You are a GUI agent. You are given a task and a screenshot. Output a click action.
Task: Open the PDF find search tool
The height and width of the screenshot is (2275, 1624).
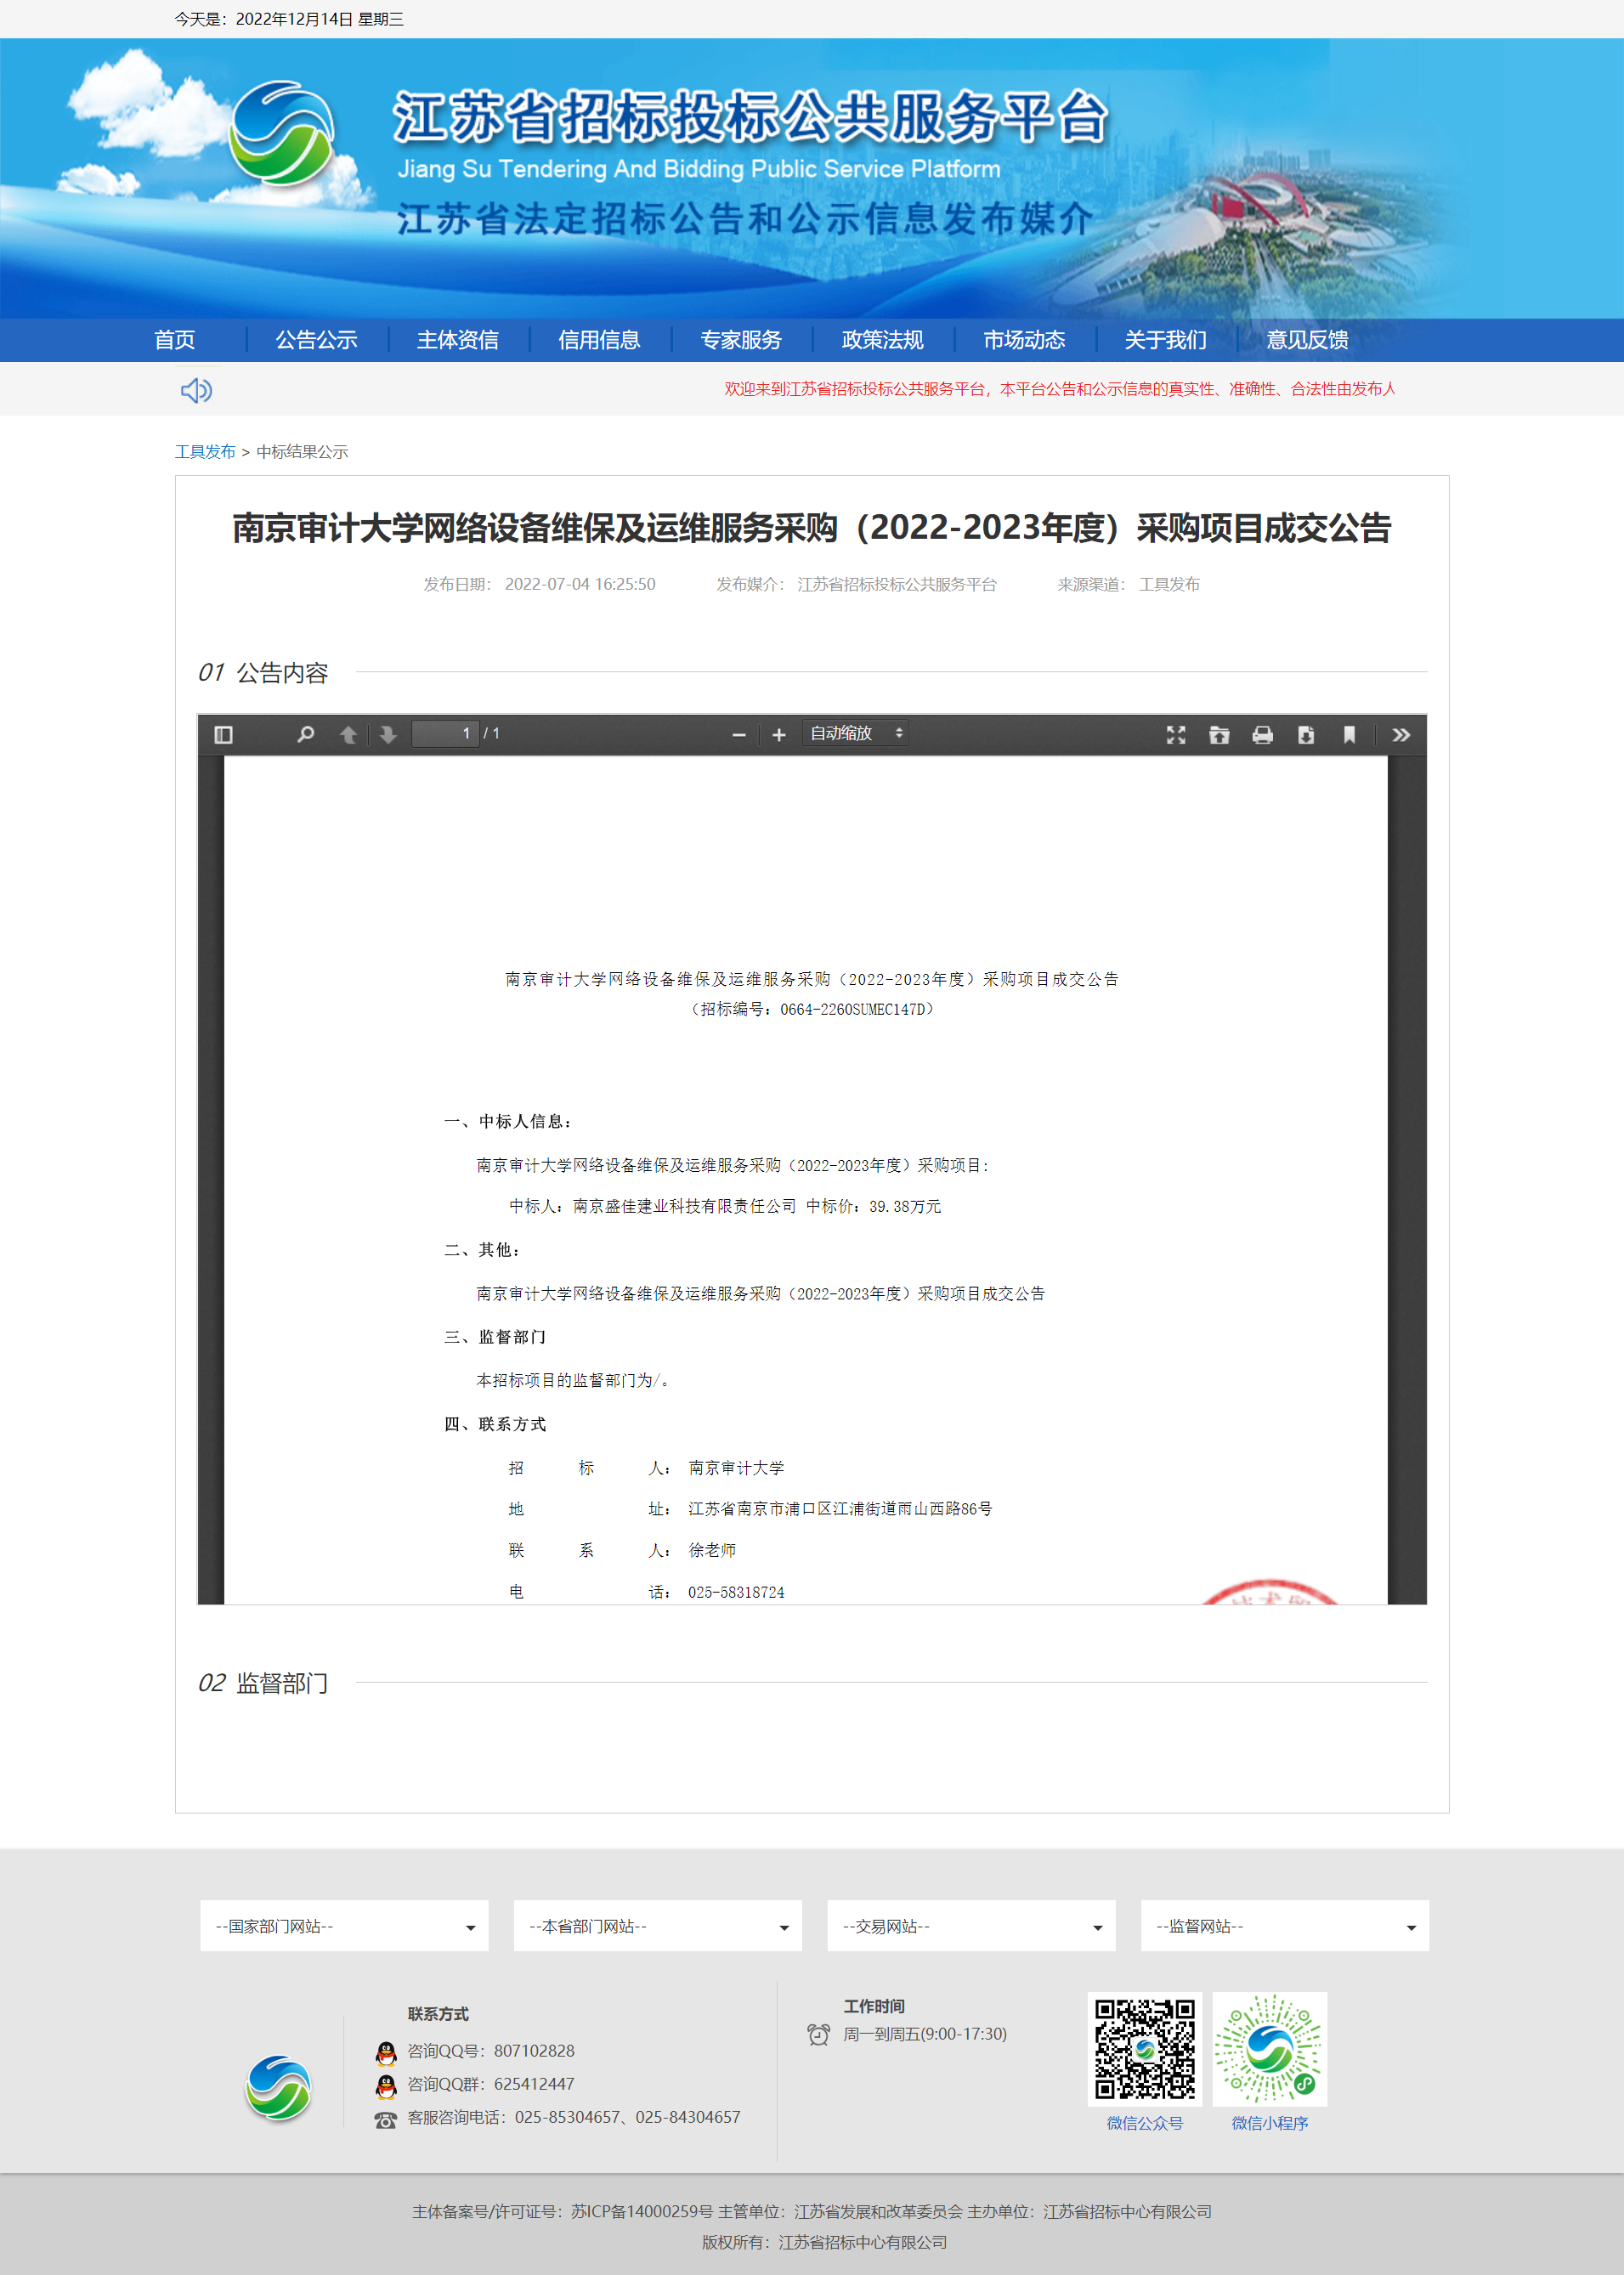[305, 735]
